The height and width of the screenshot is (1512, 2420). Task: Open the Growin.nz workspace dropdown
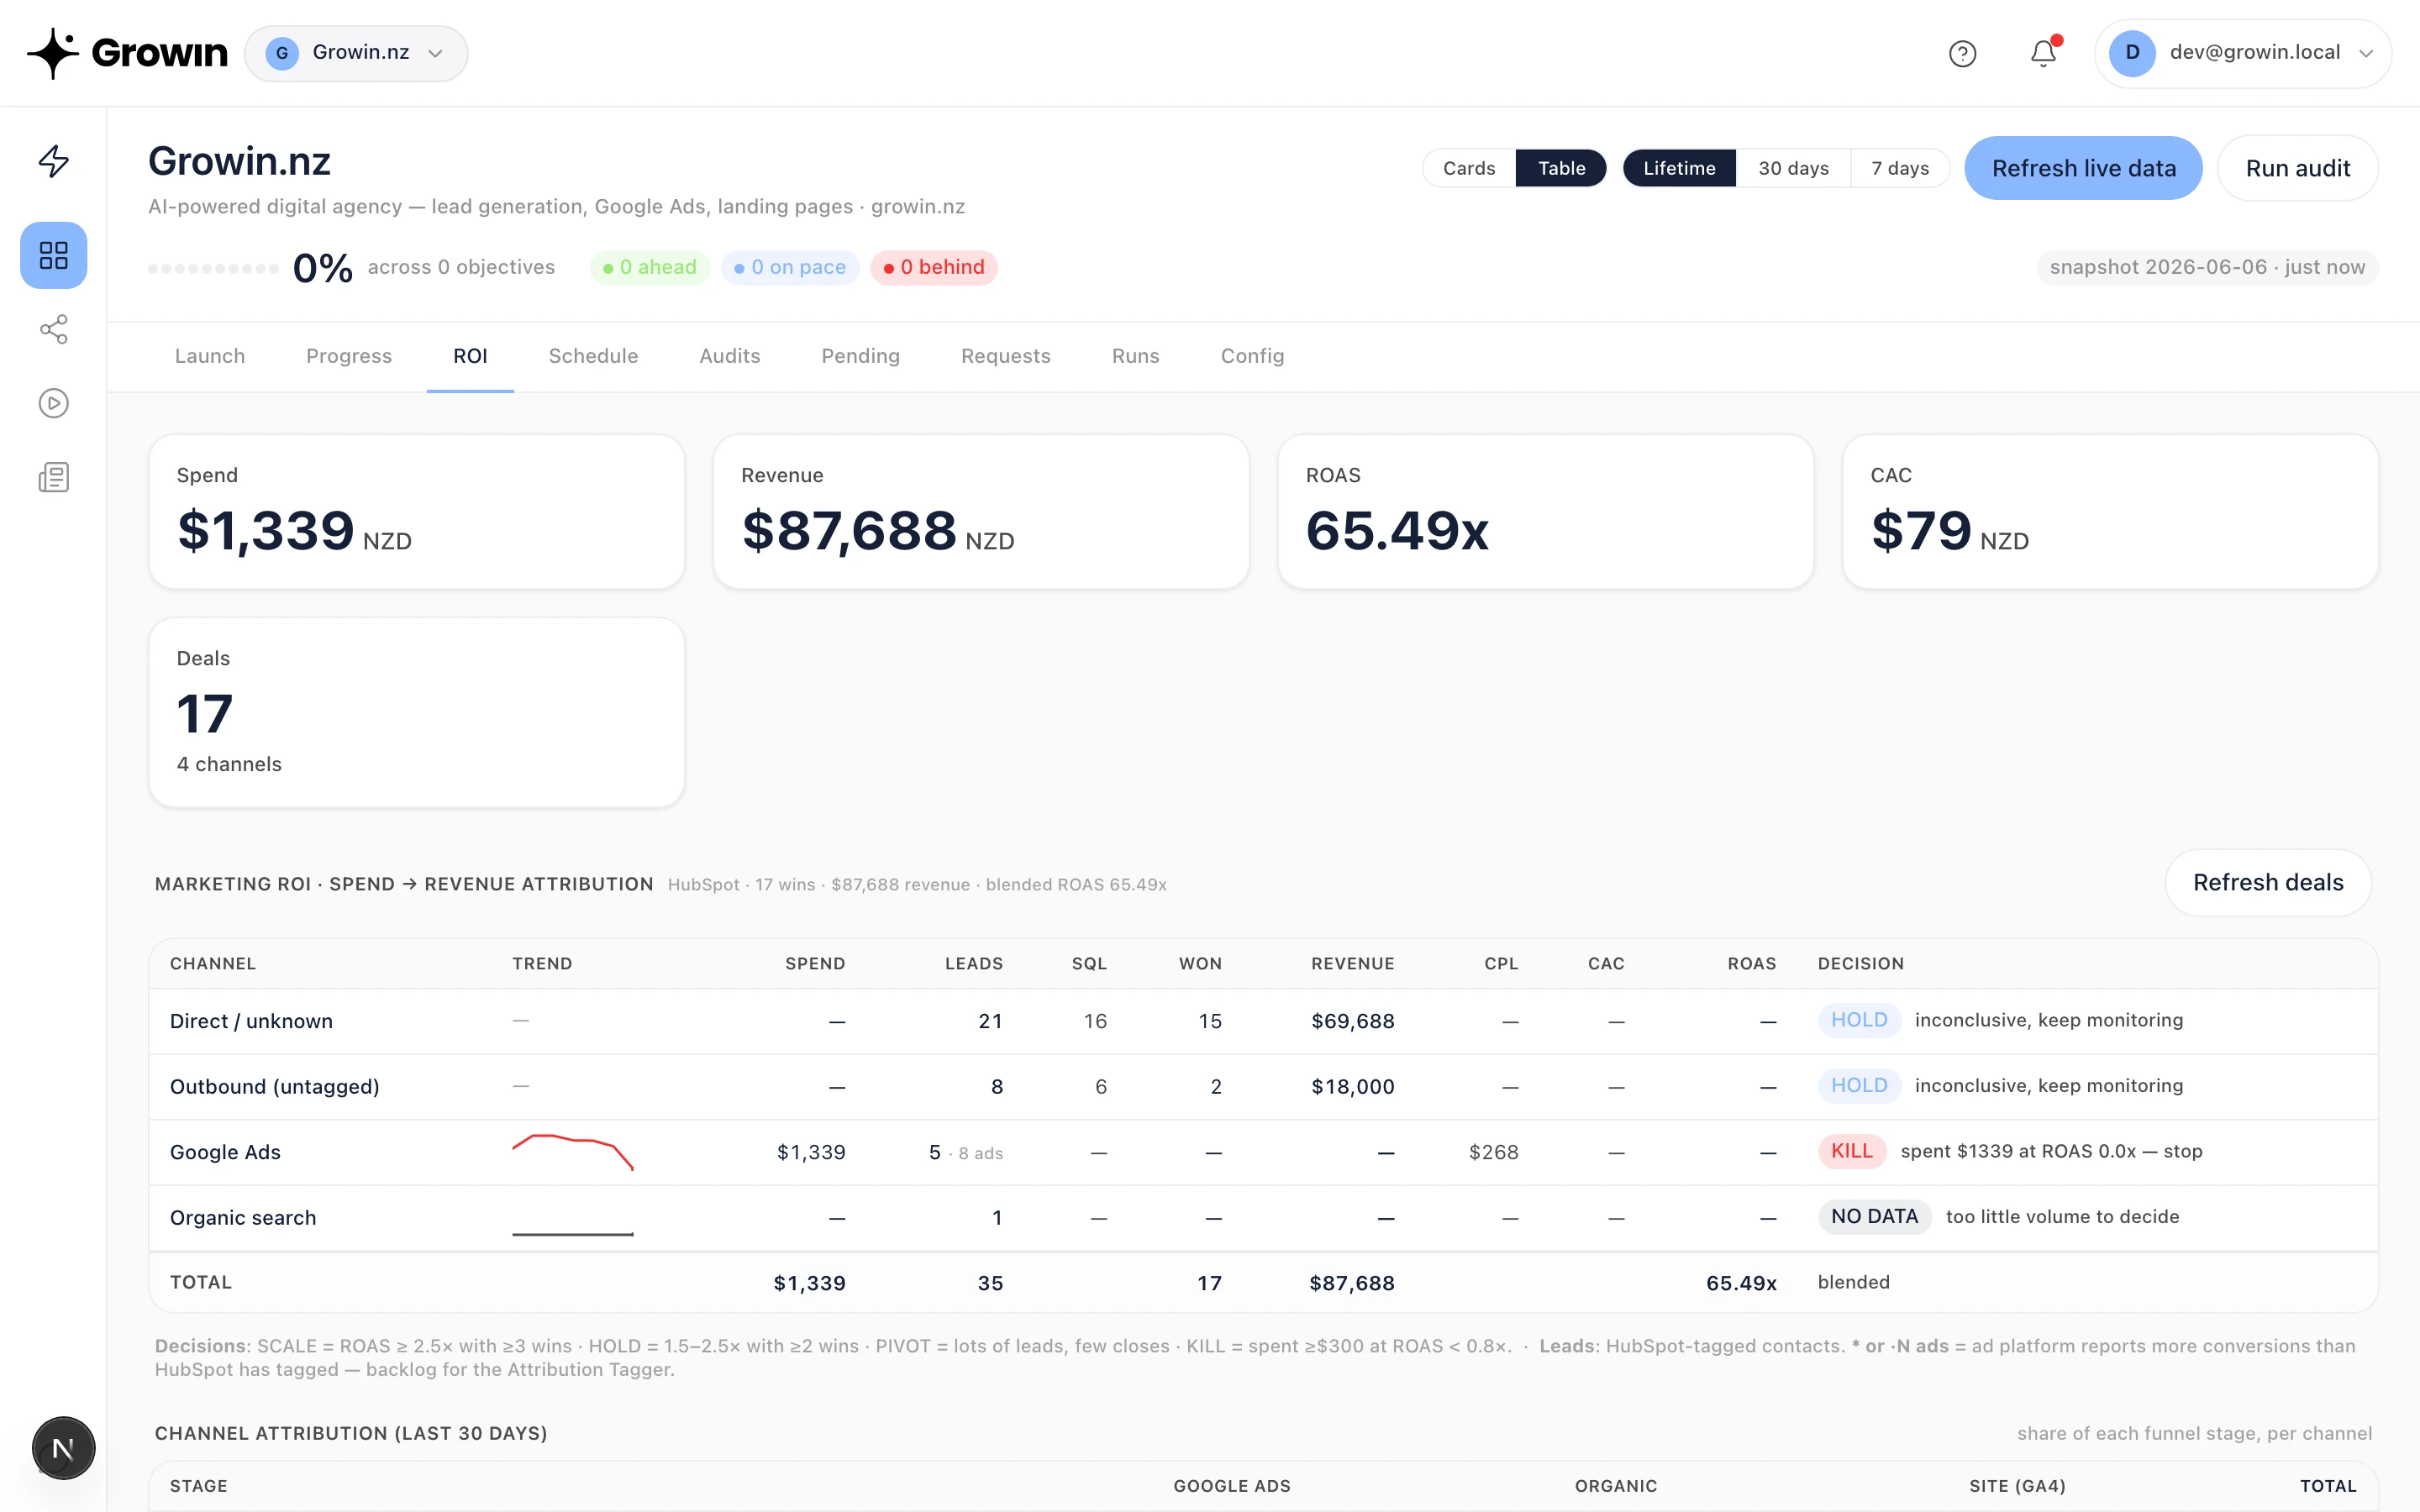point(356,53)
